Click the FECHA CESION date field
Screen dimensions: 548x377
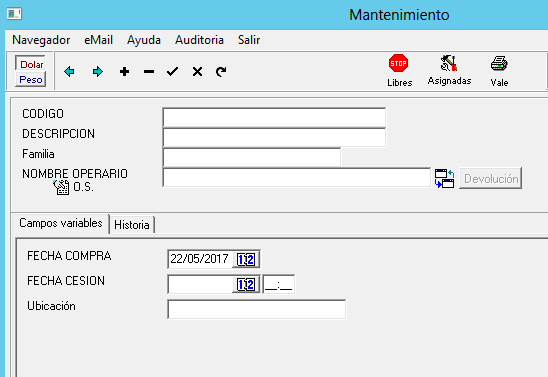coord(200,284)
